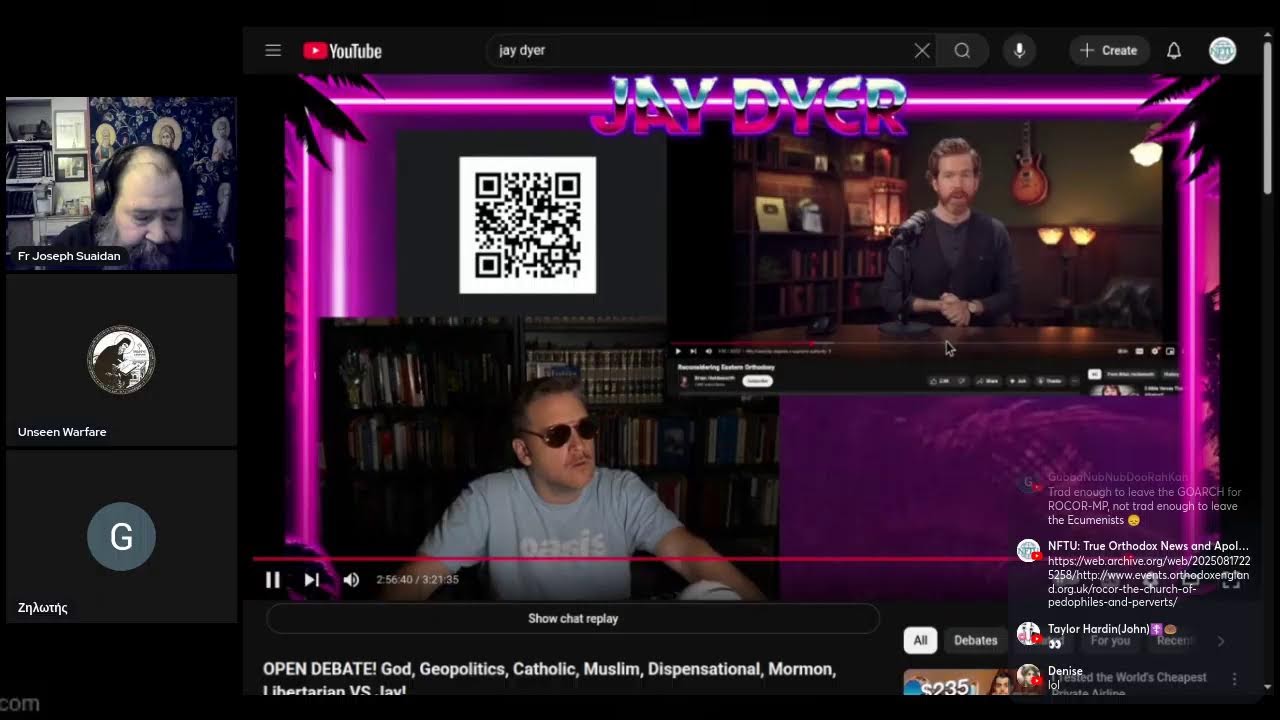Start voice search with the microphone icon
1280x720 pixels.
click(1019, 50)
